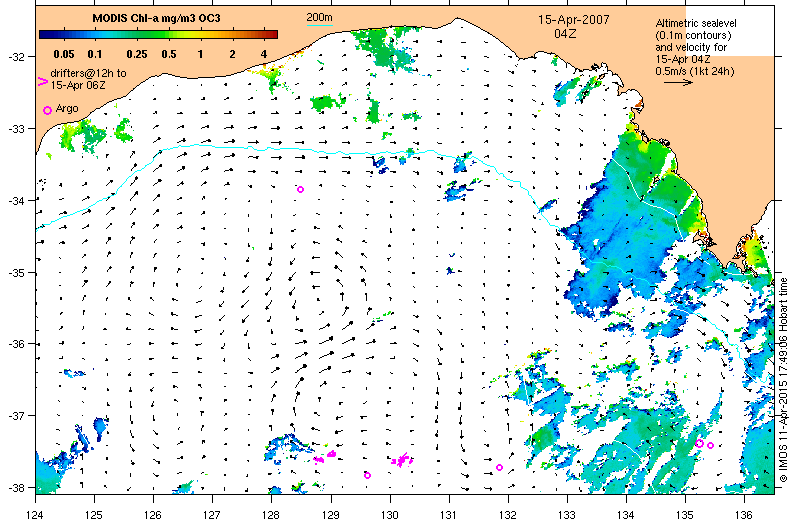
Task: Click the '136' longitude axis label
Action: [744, 514]
